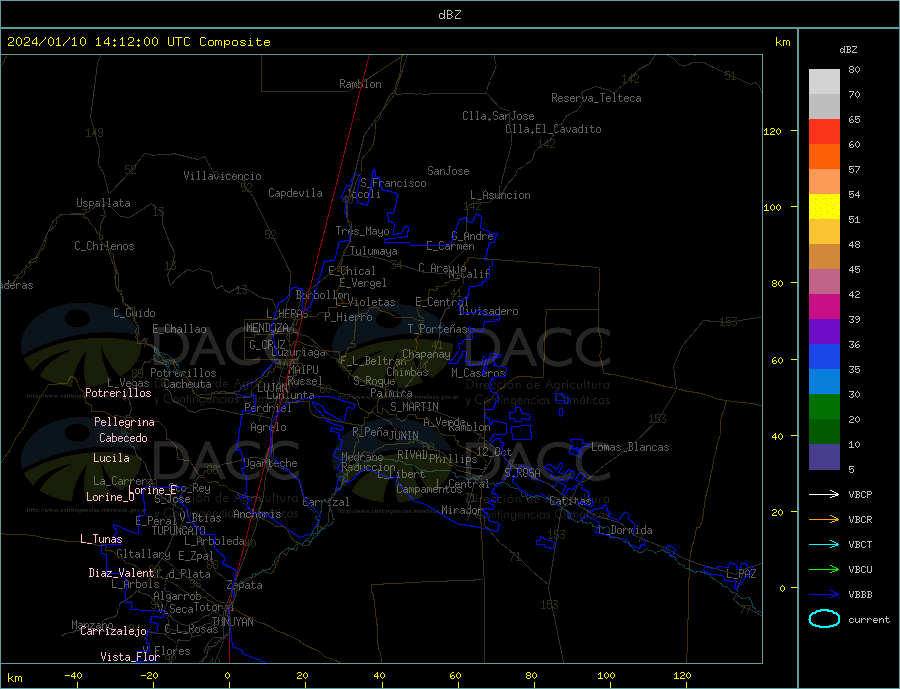Click the RIVAD map label
The height and width of the screenshot is (689, 900).
coord(412,455)
